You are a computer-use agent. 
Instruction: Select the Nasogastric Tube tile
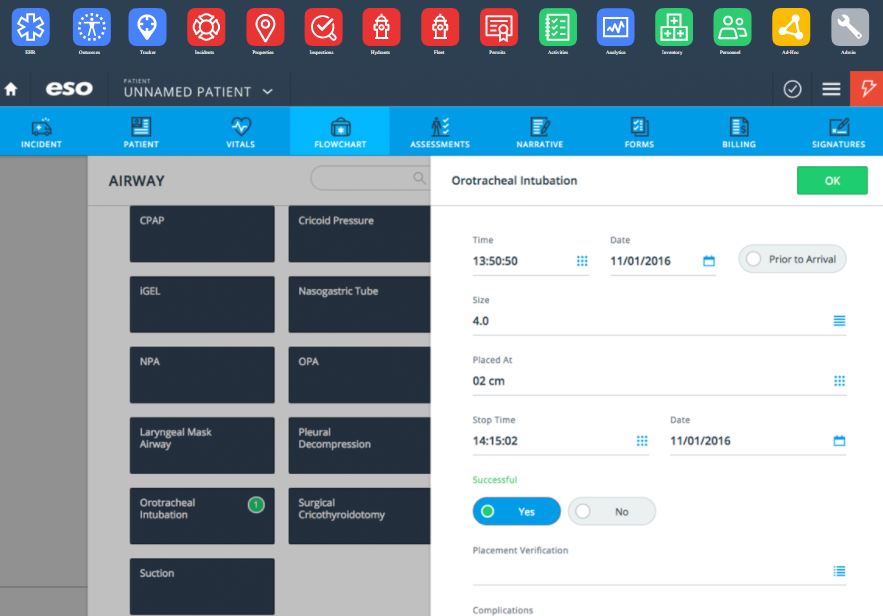(359, 304)
